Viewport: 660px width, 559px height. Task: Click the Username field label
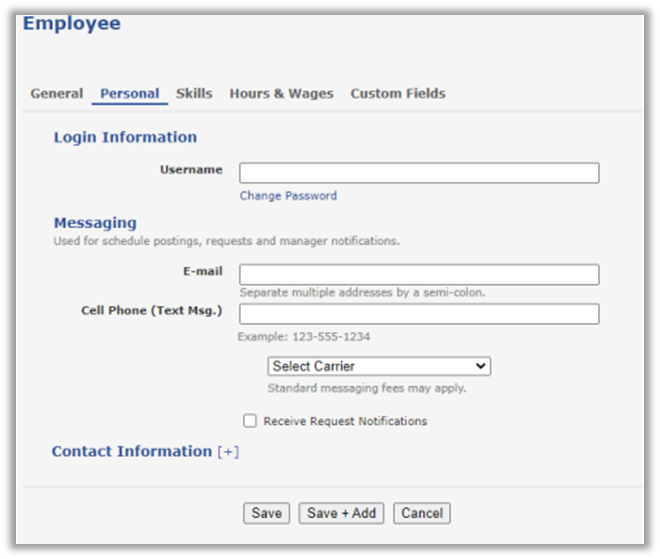tap(191, 170)
